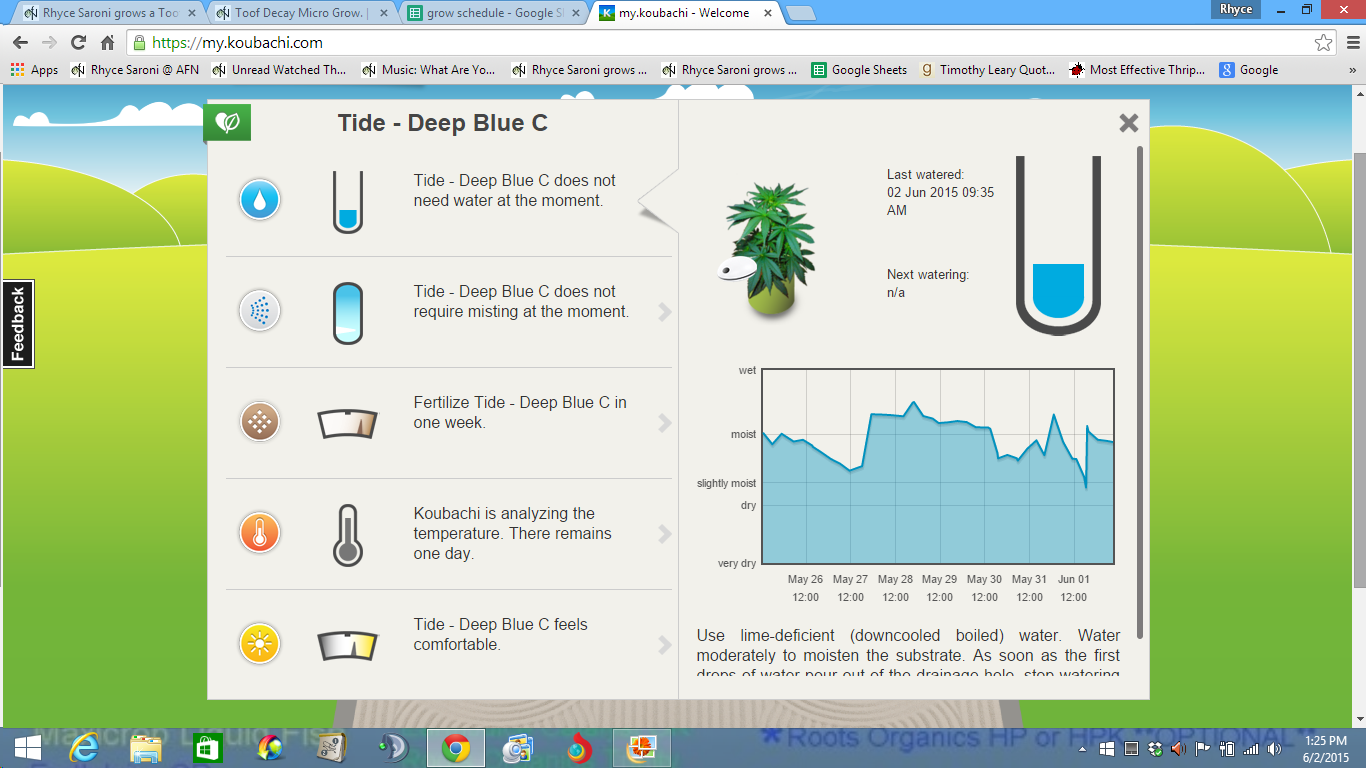Click the Next watering n/a text
Viewport: 1366px width, 768px height.
pos(928,284)
